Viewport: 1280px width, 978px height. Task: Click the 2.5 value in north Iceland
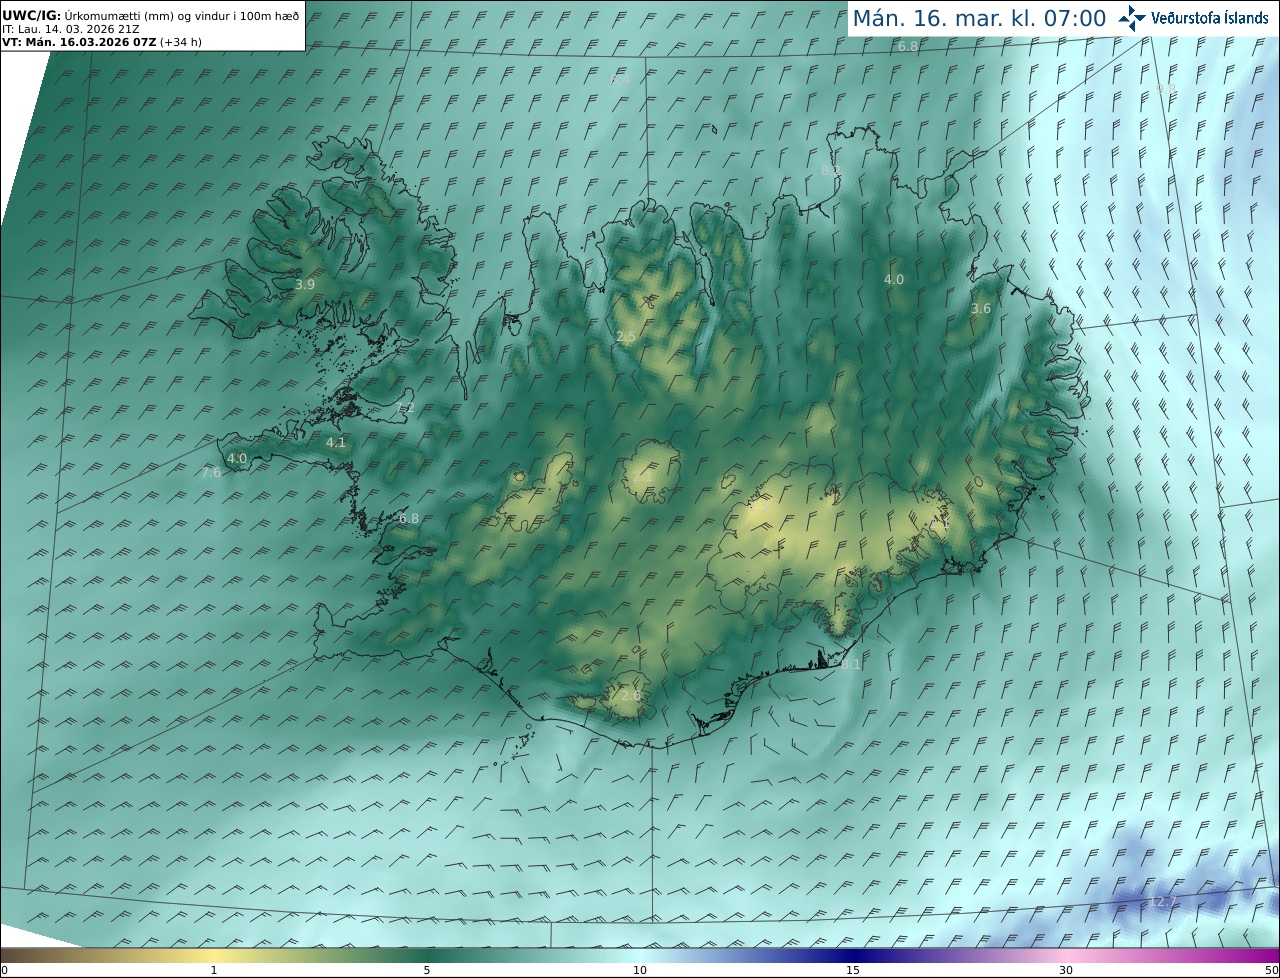click(x=626, y=337)
